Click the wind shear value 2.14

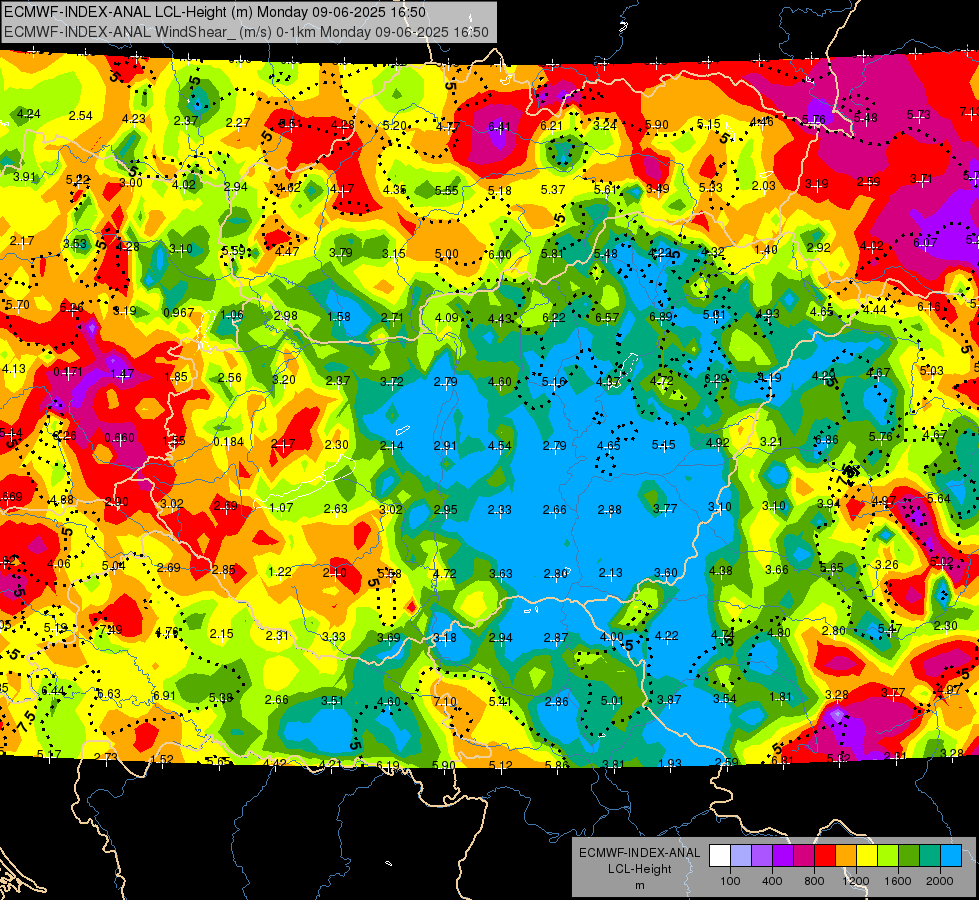coord(391,445)
